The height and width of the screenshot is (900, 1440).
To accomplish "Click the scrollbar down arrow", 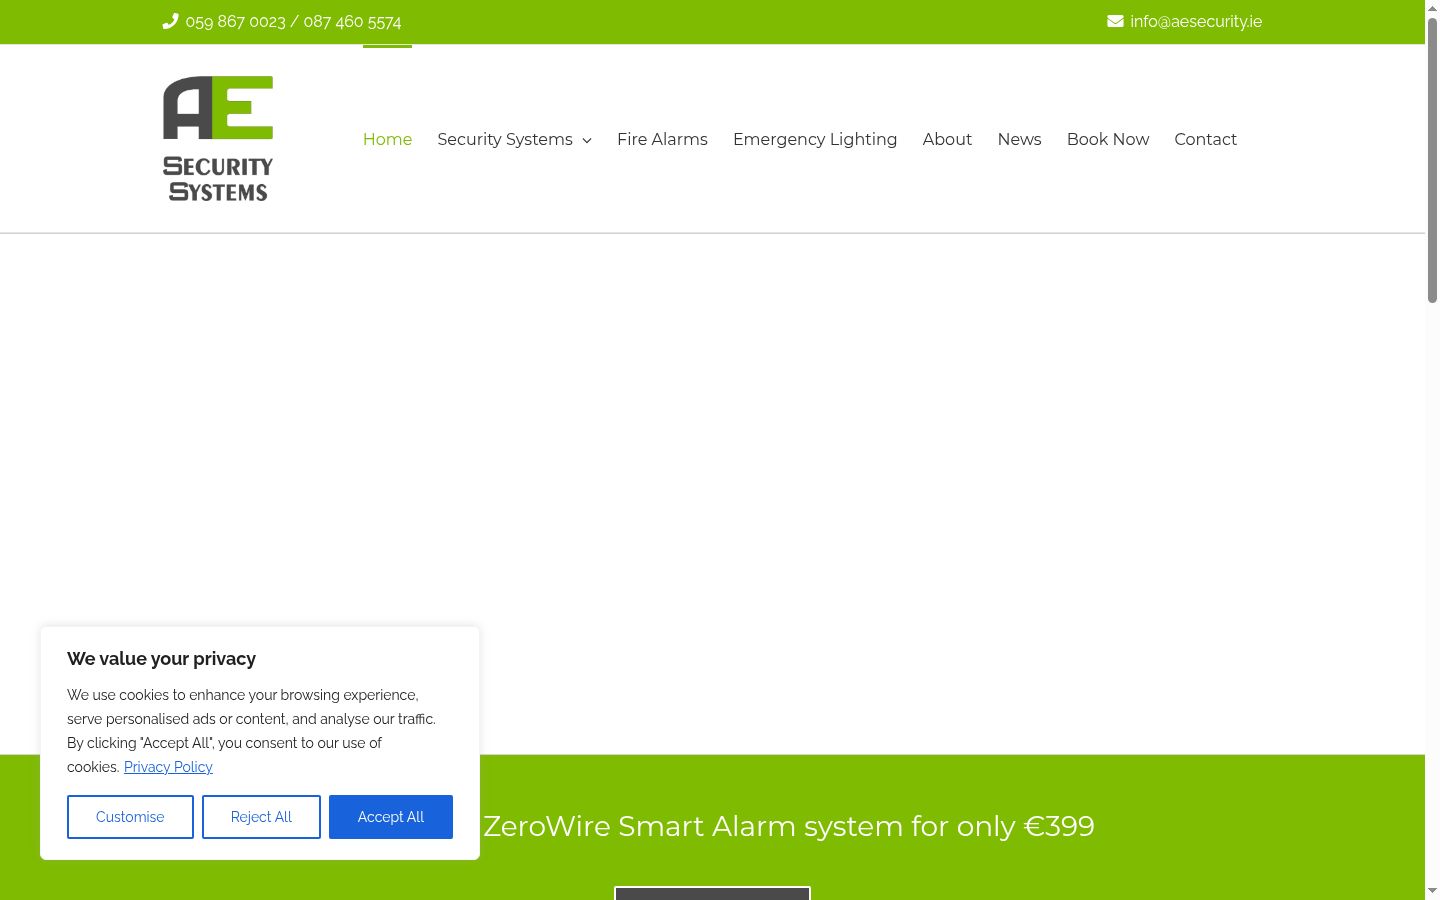I will (1432, 891).
